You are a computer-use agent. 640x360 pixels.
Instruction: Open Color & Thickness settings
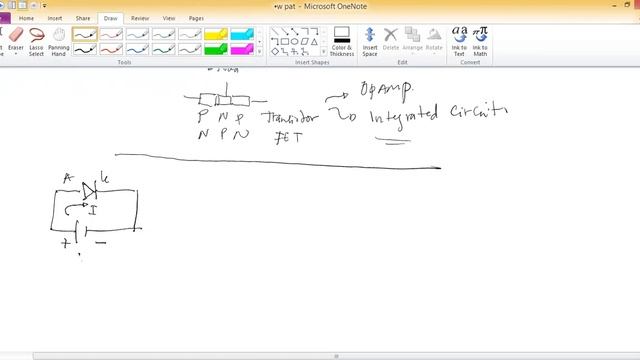(342, 42)
